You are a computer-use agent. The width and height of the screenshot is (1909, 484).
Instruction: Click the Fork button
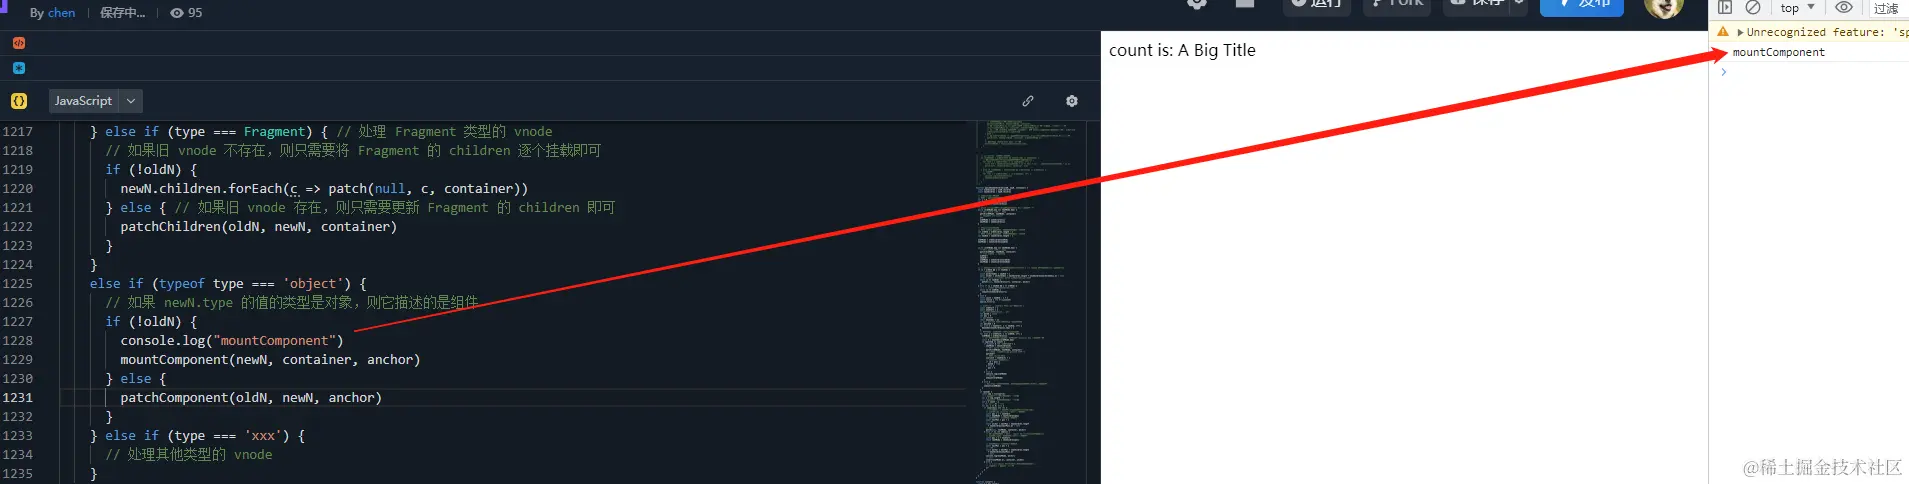coord(1397,4)
